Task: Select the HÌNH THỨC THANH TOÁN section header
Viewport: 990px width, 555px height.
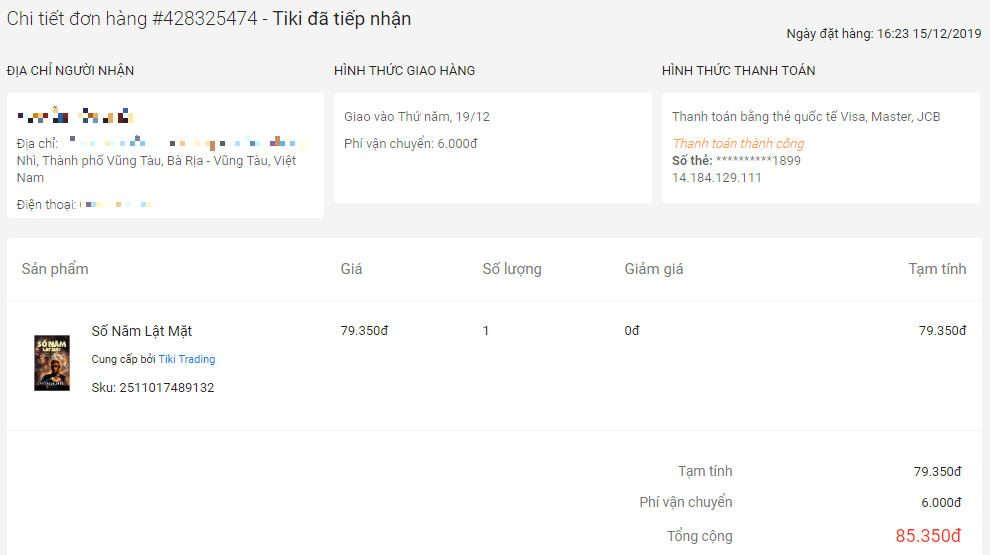Action: tap(738, 71)
